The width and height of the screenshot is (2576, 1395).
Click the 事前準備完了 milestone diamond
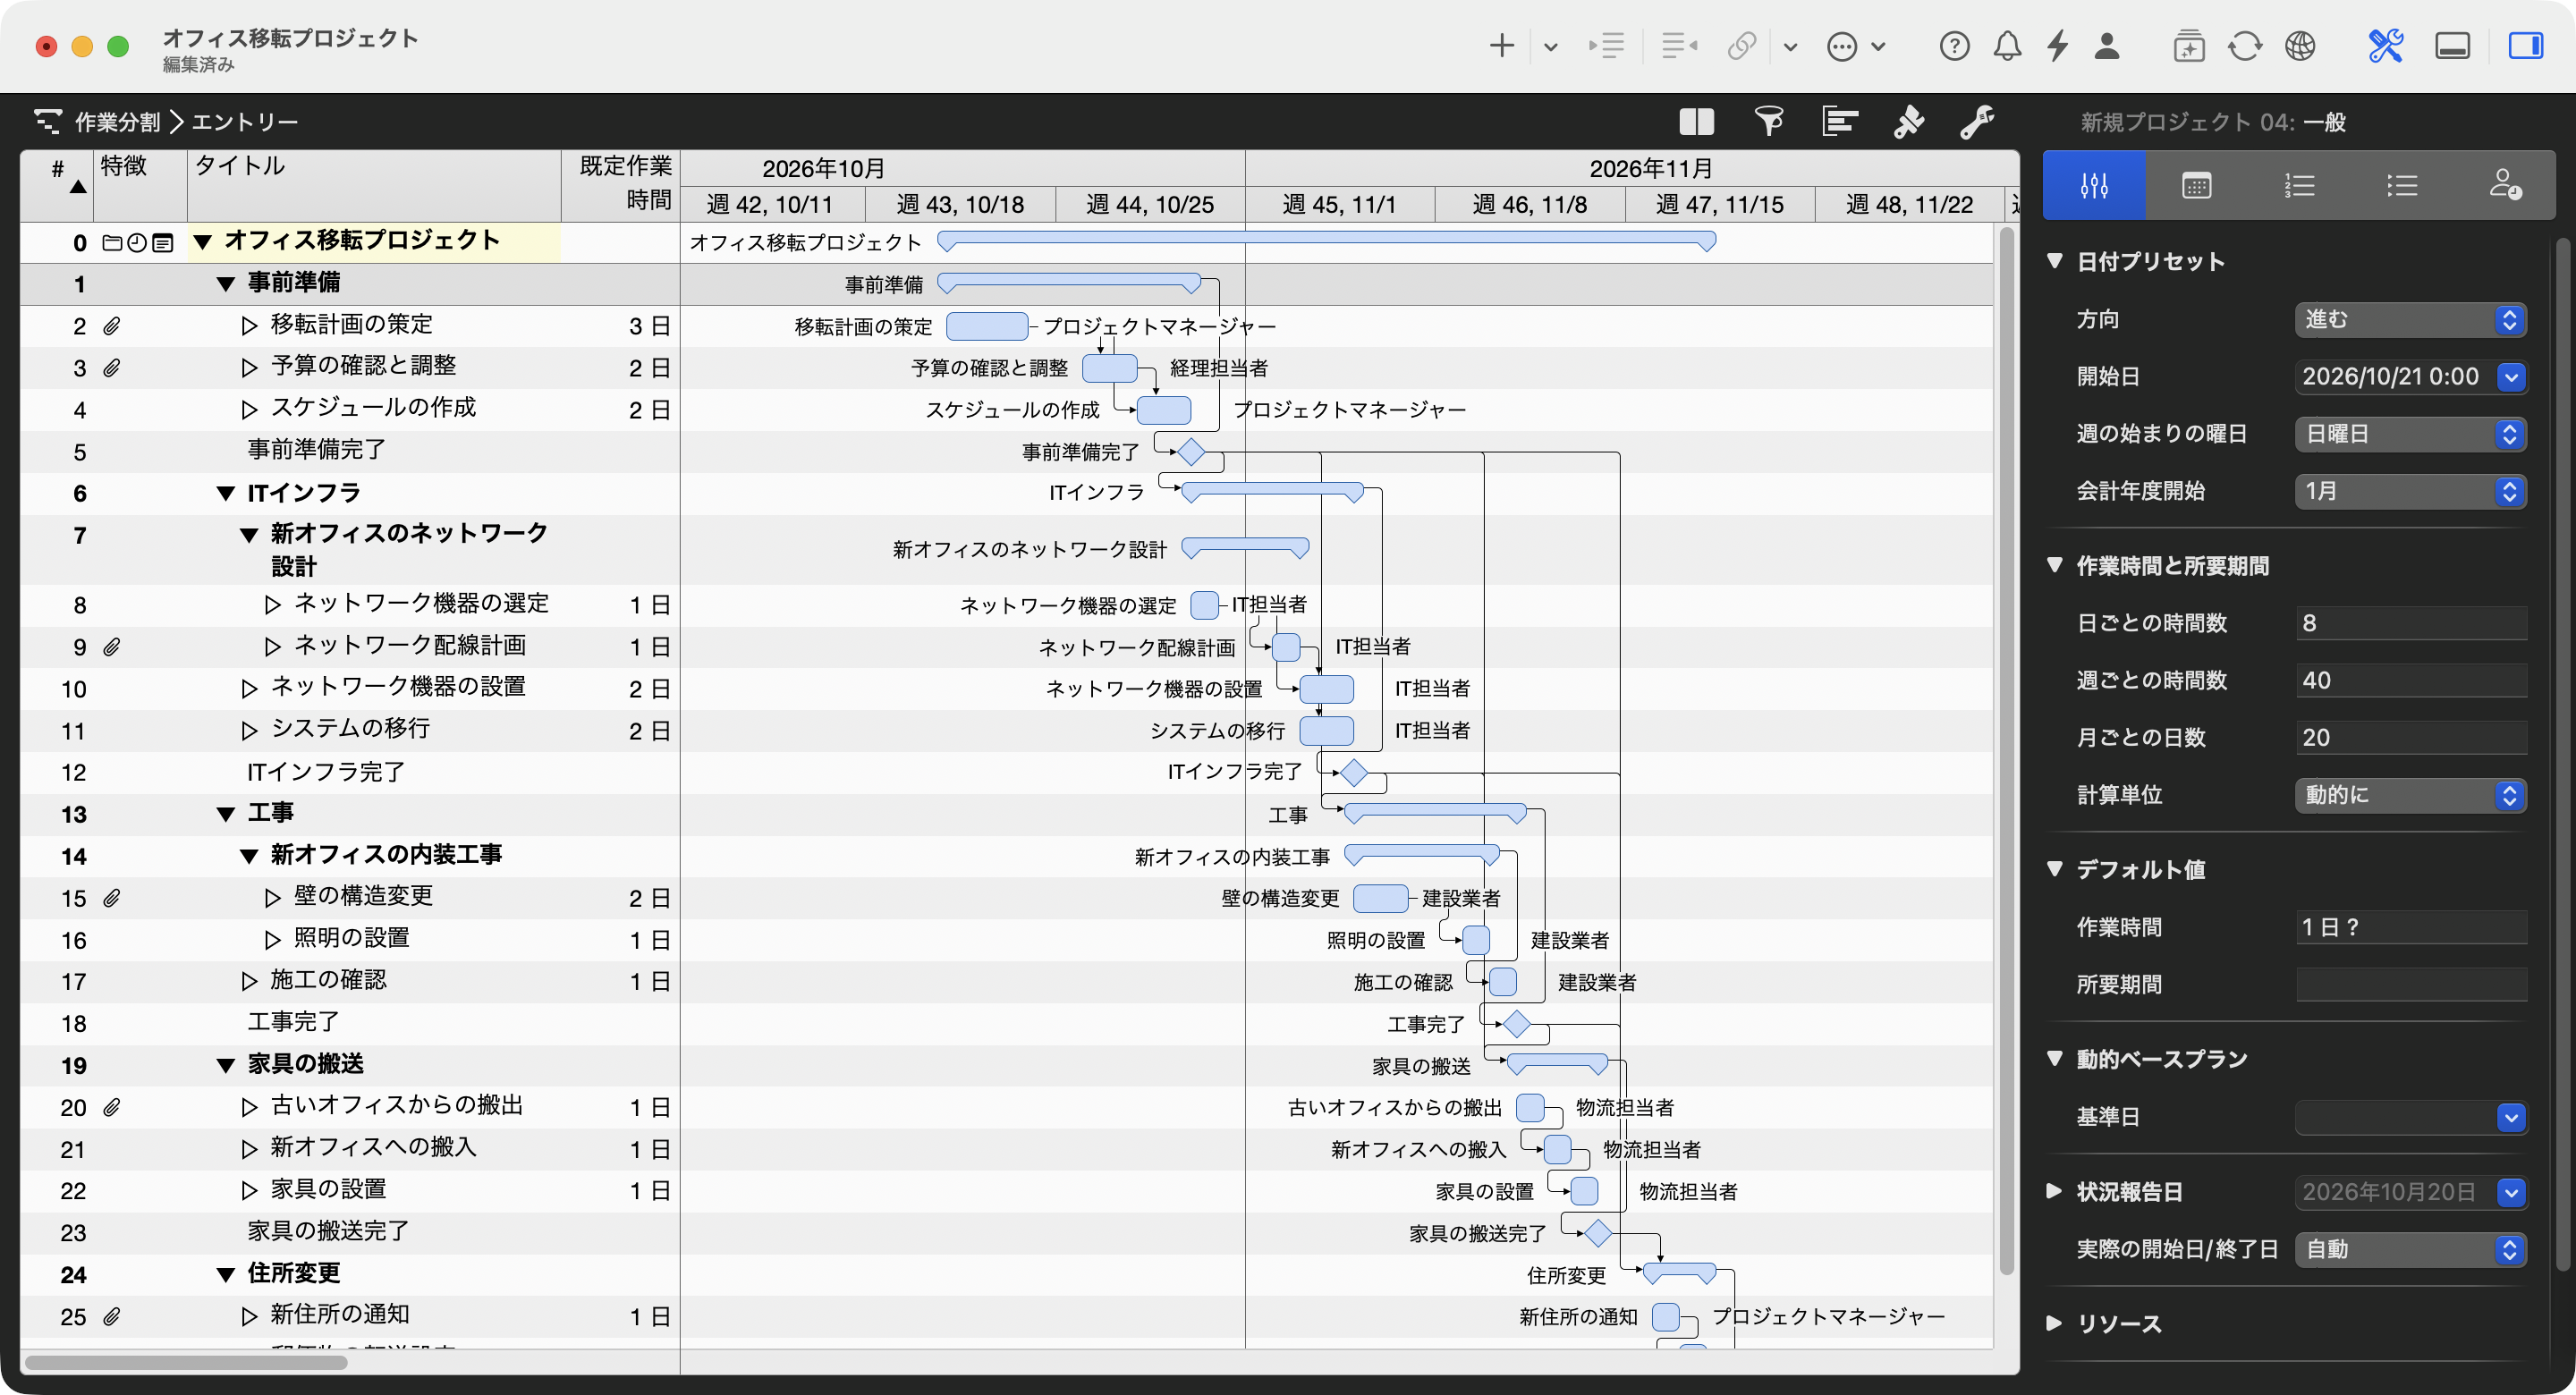(1190, 452)
